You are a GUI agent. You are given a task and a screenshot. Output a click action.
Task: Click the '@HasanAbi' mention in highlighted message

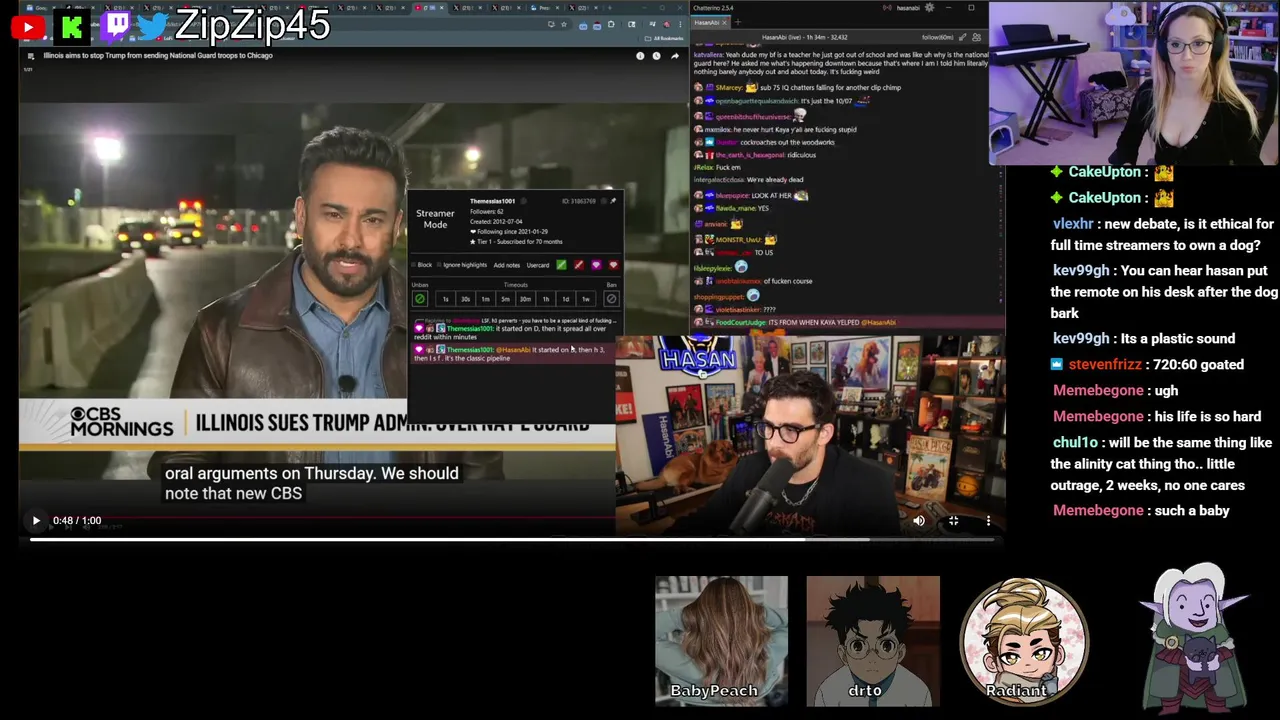[513, 350]
